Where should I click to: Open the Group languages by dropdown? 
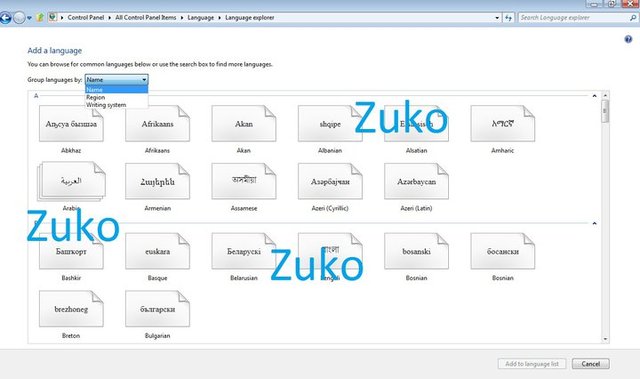(x=116, y=80)
